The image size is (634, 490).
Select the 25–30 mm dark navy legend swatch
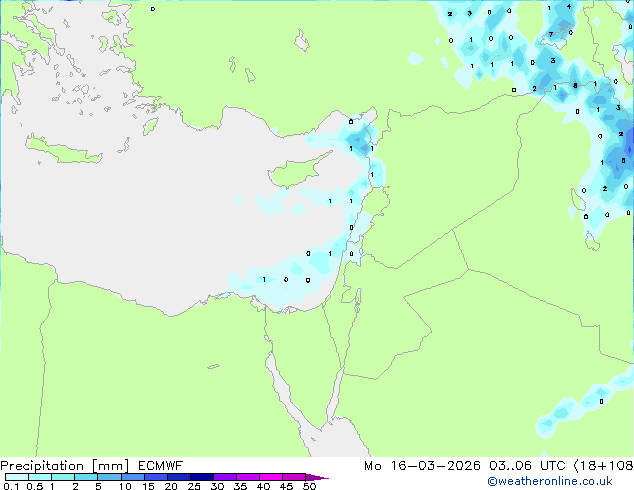[x=202, y=477]
